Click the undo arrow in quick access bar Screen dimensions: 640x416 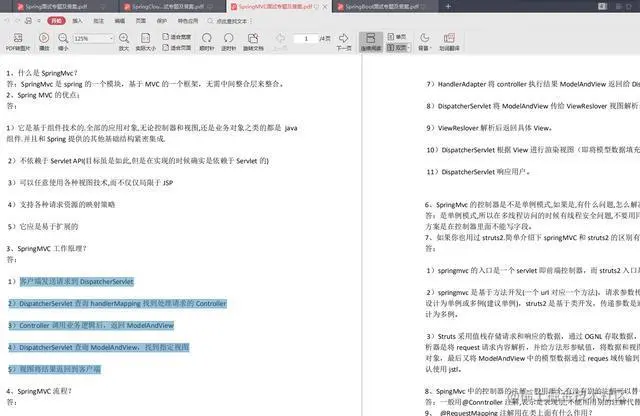tap(7, 20)
